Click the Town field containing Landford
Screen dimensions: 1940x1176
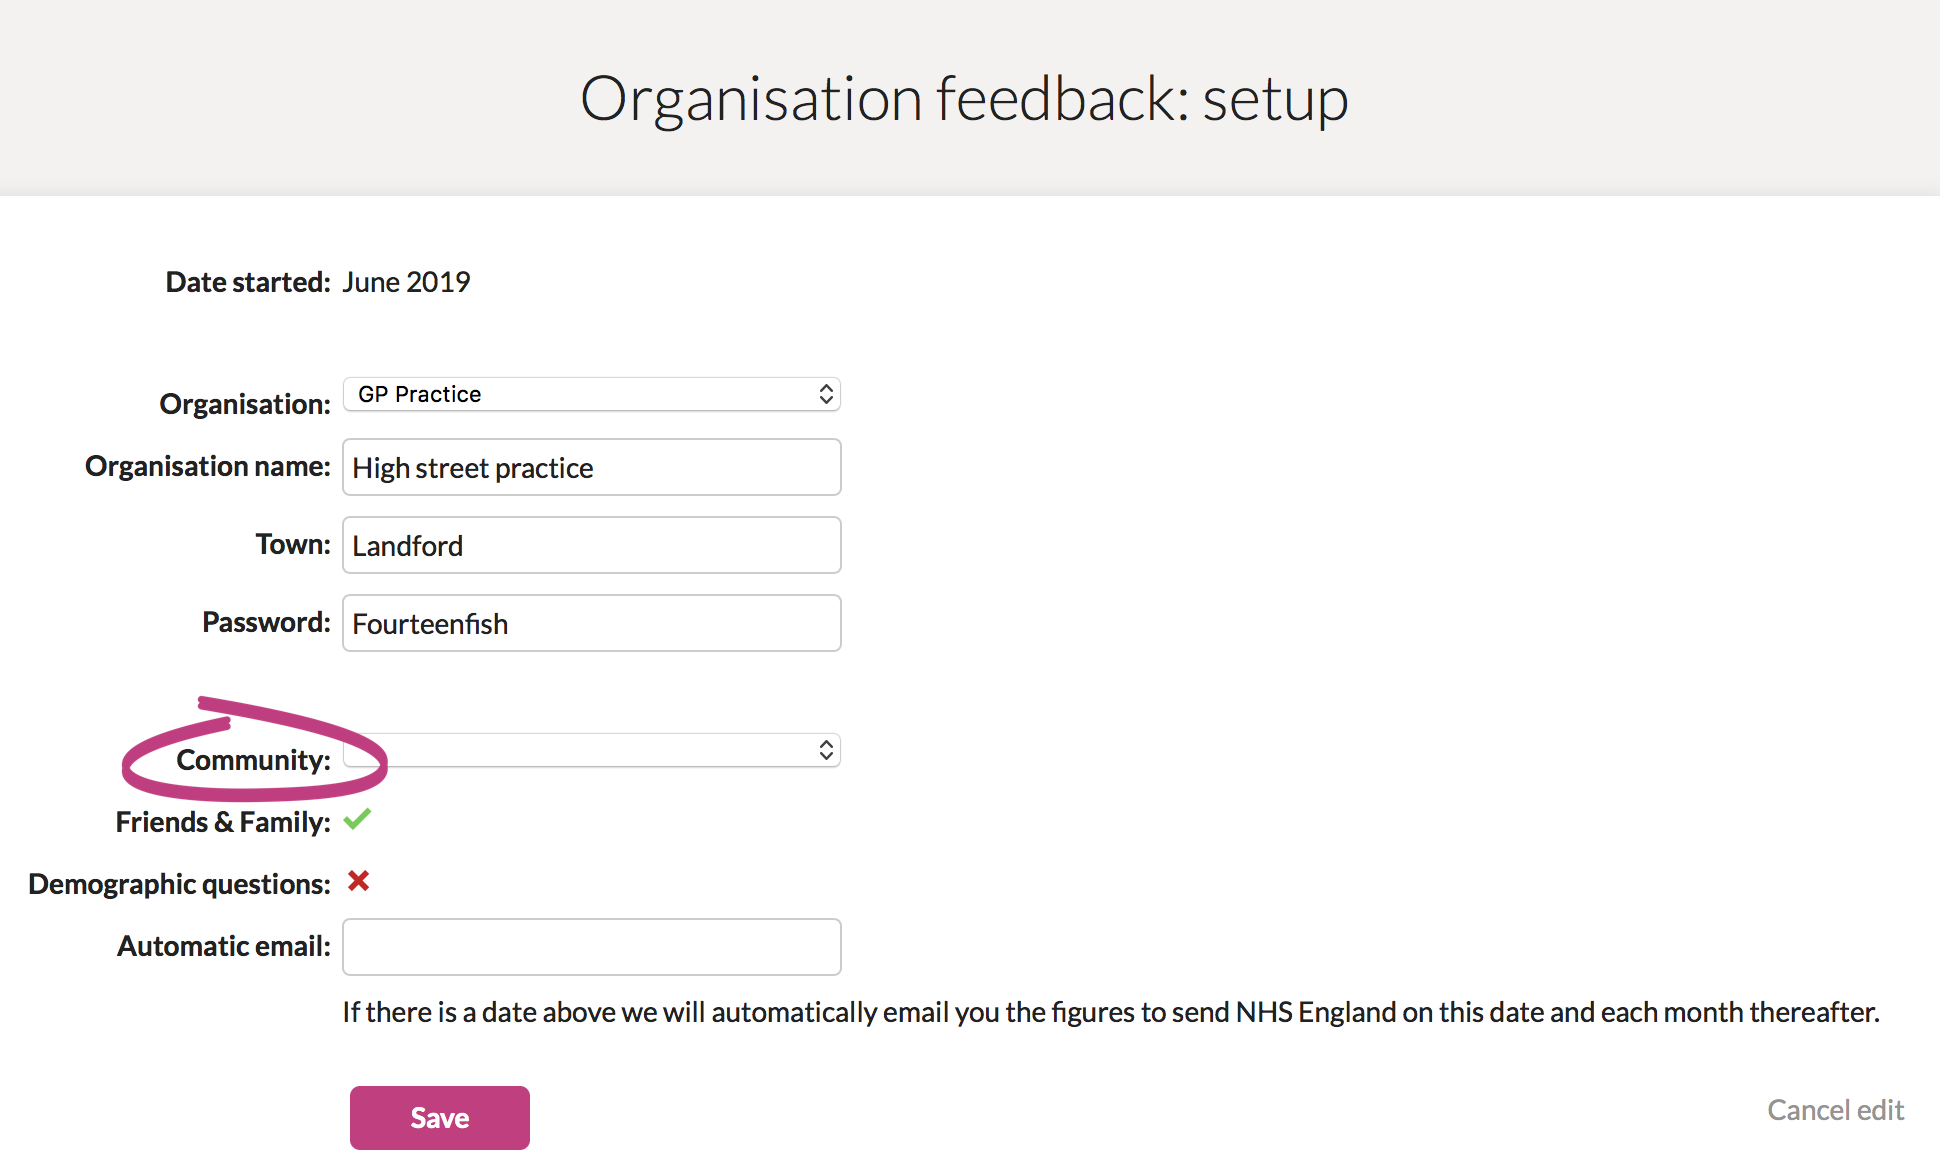(591, 545)
